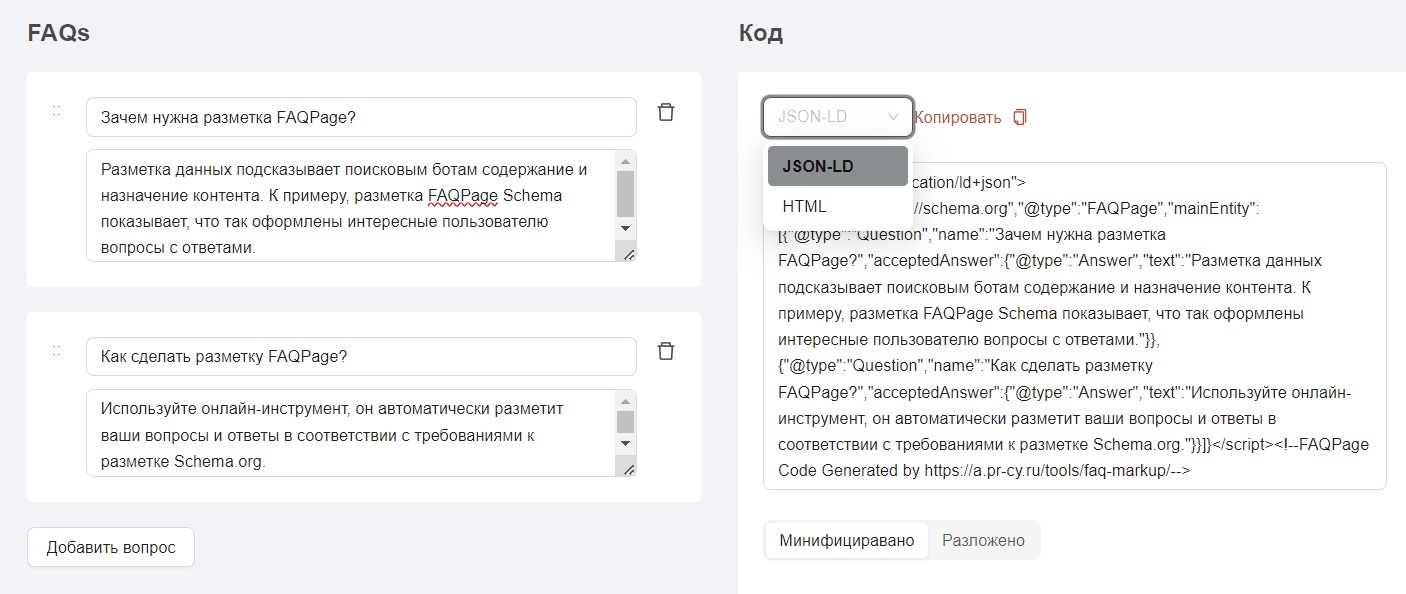
Task: Switch code view to Разложено
Action: pyautogui.click(x=983, y=540)
